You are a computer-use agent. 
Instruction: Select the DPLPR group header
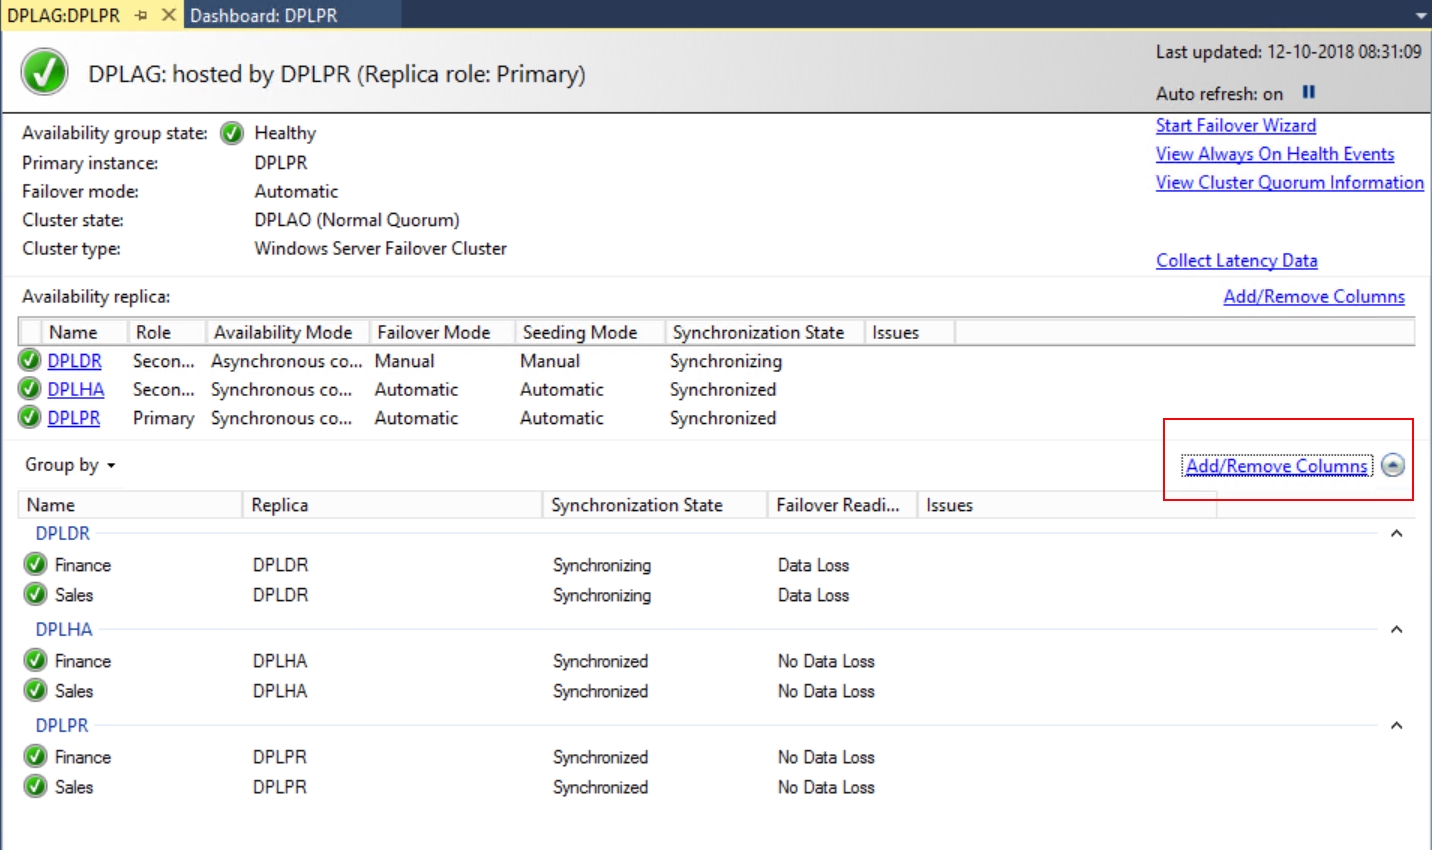(62, 726)
